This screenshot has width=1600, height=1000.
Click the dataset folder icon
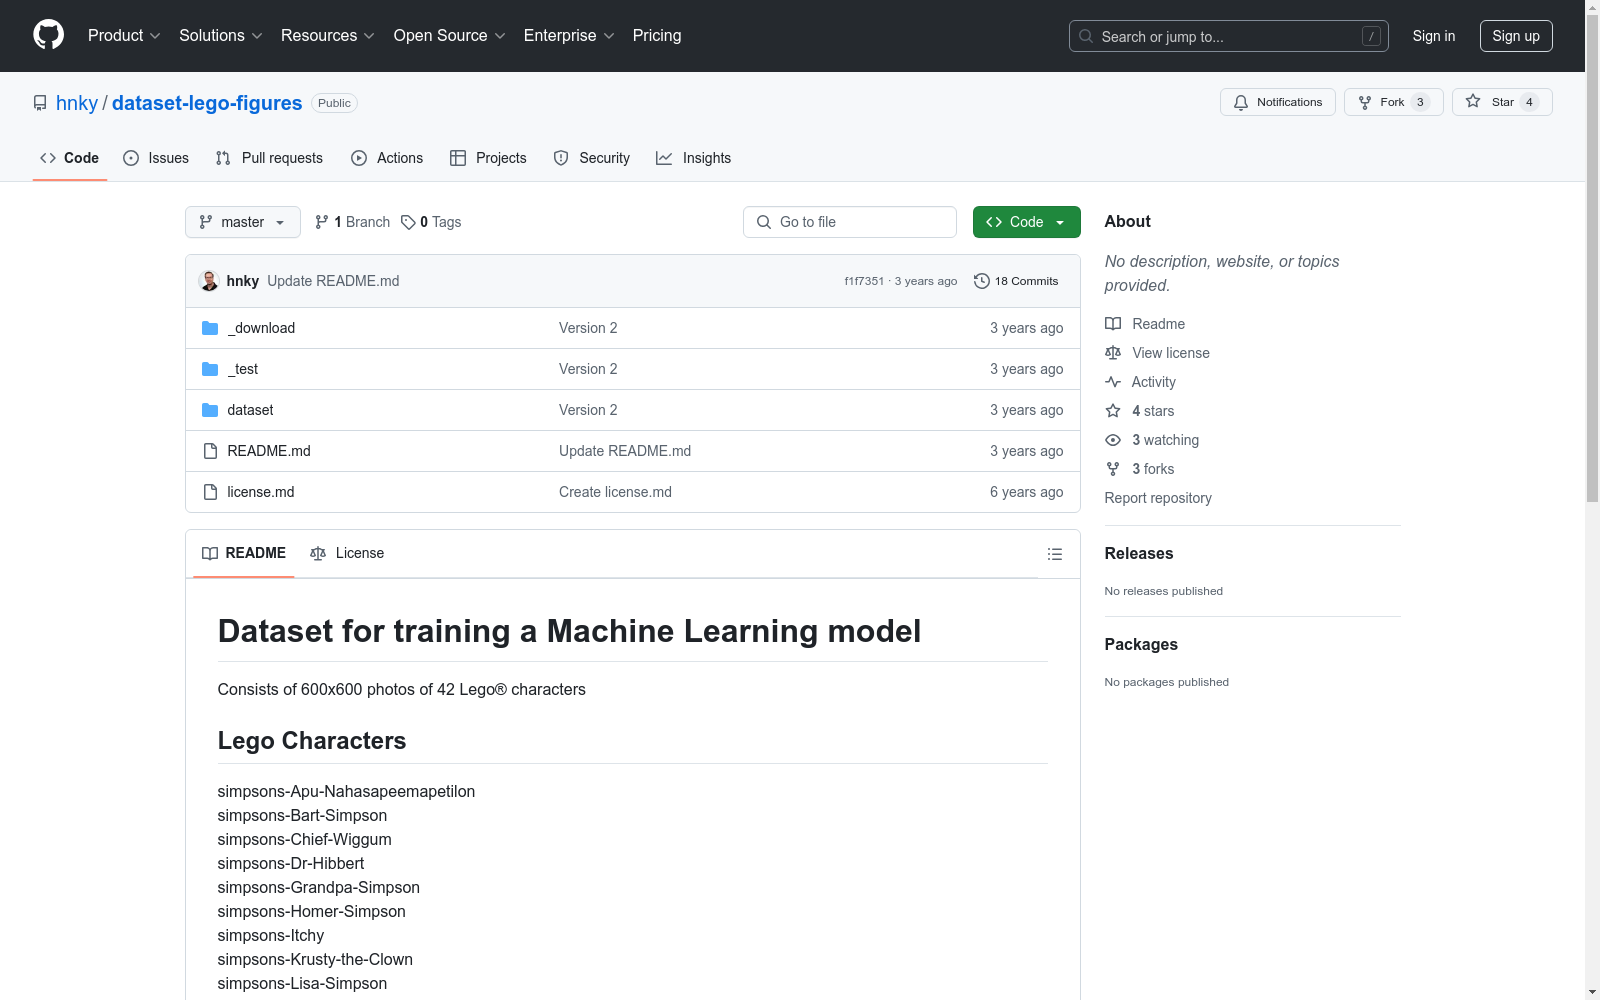210,410
